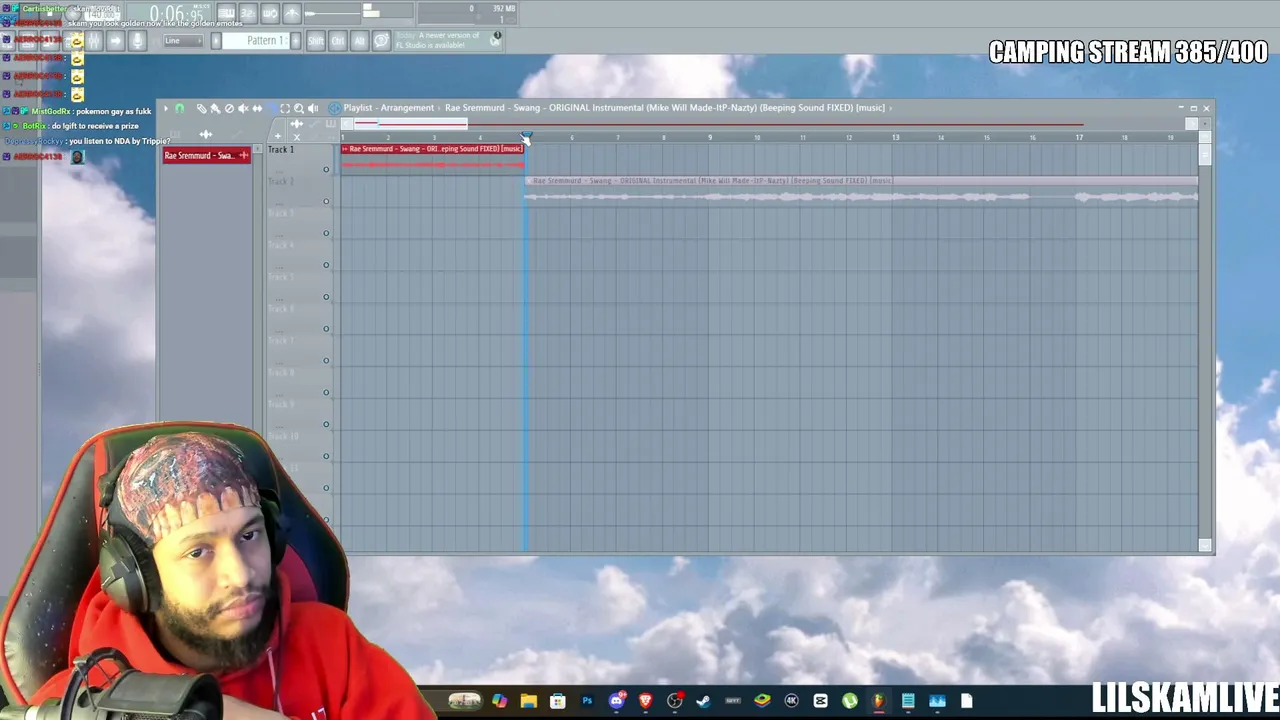The width and height of the screenshot is (1280, 720).
Task: Select the Playback speaker tool
Action: pyautogui.click(x=313, y=108)
